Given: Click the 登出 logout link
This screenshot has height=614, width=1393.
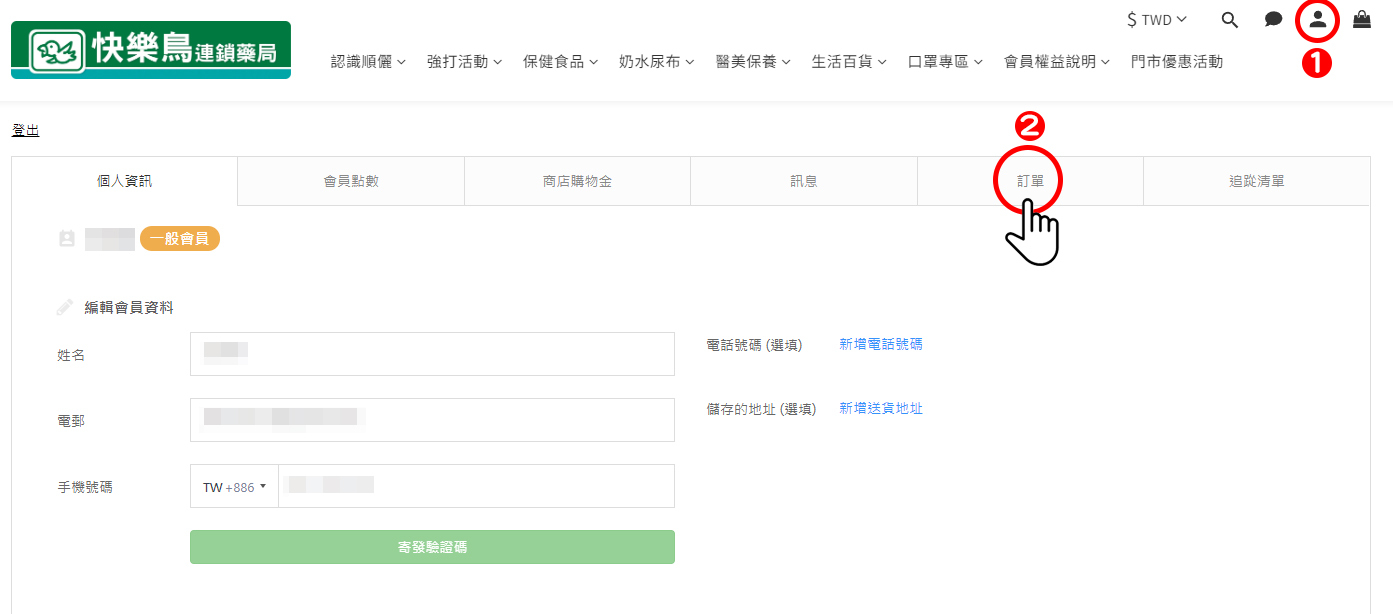Looking at the screenshot, I should click(x=26, y=130).
